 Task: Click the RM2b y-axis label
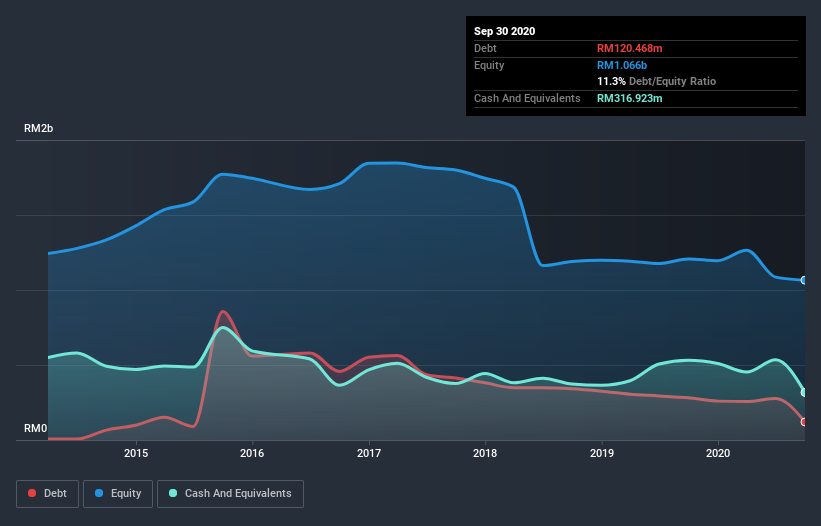click(38, 128)
